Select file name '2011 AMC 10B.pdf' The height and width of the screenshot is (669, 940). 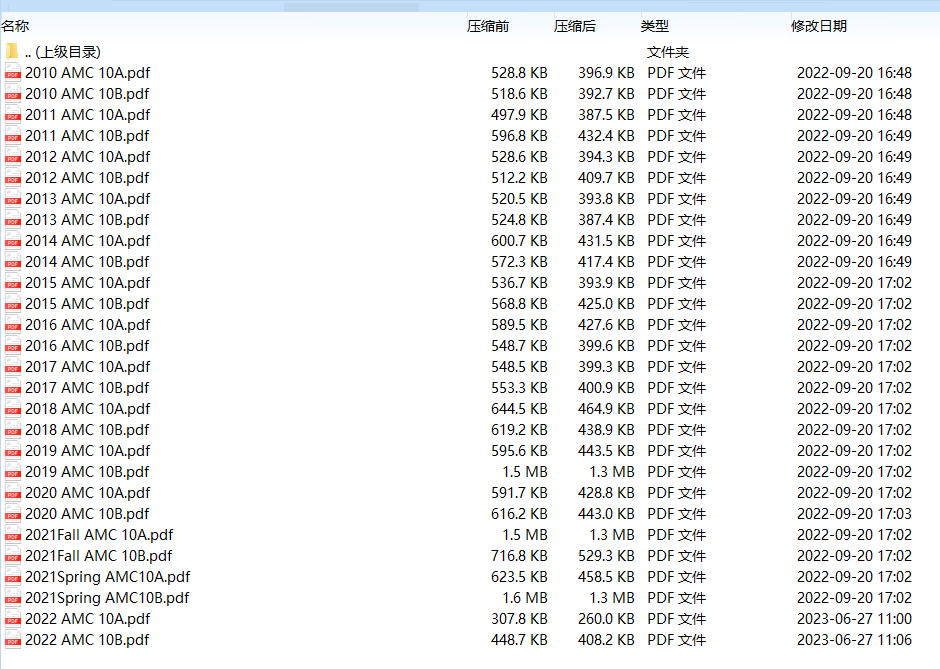click(x=87, y=135)
